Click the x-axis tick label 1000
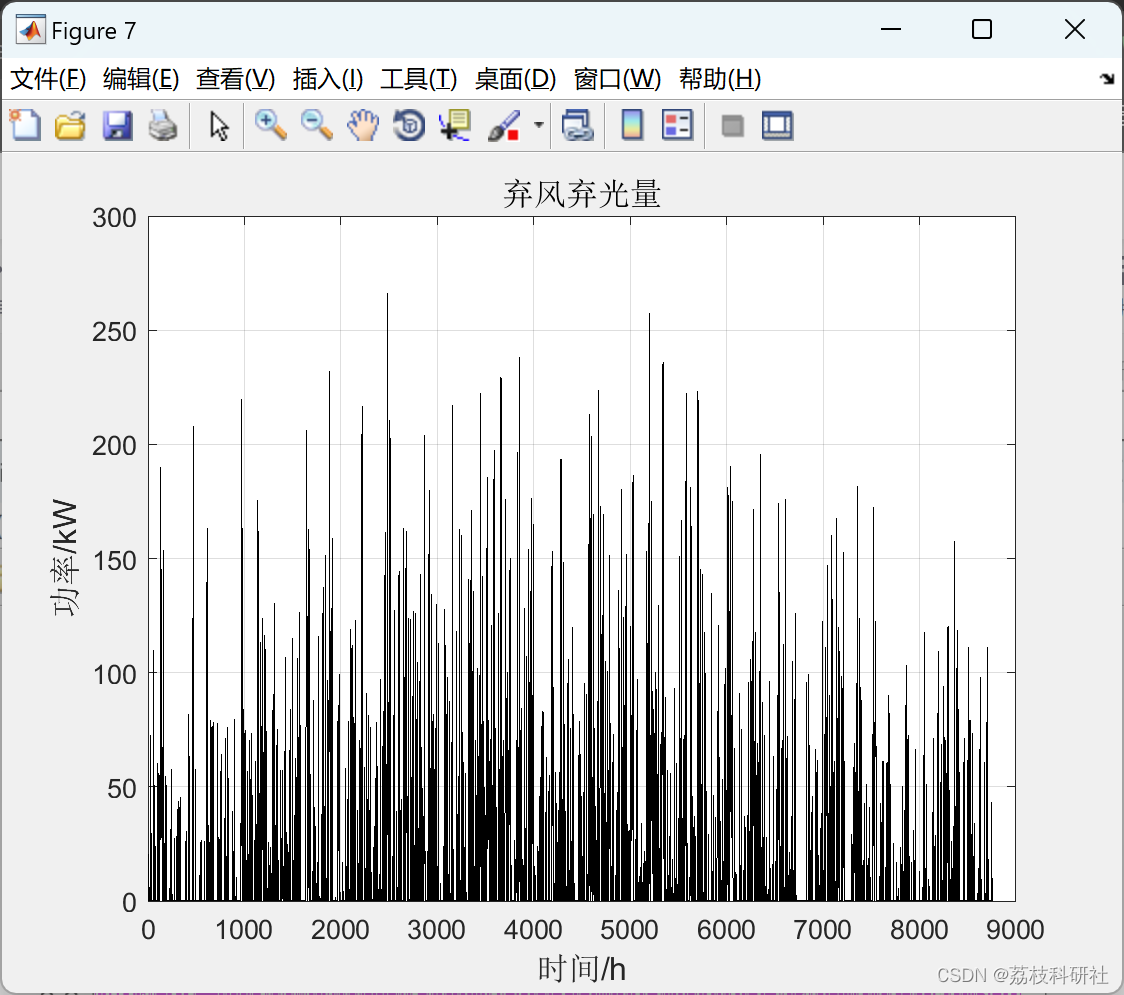1124x995 pixels. pos(244,930)
